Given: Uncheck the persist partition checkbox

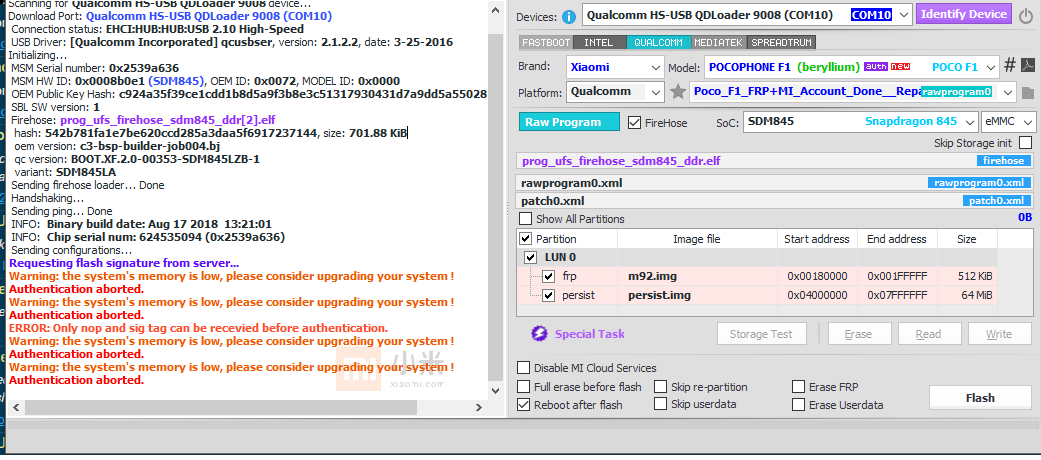Looking at the screenshot, I should (548, 295).
